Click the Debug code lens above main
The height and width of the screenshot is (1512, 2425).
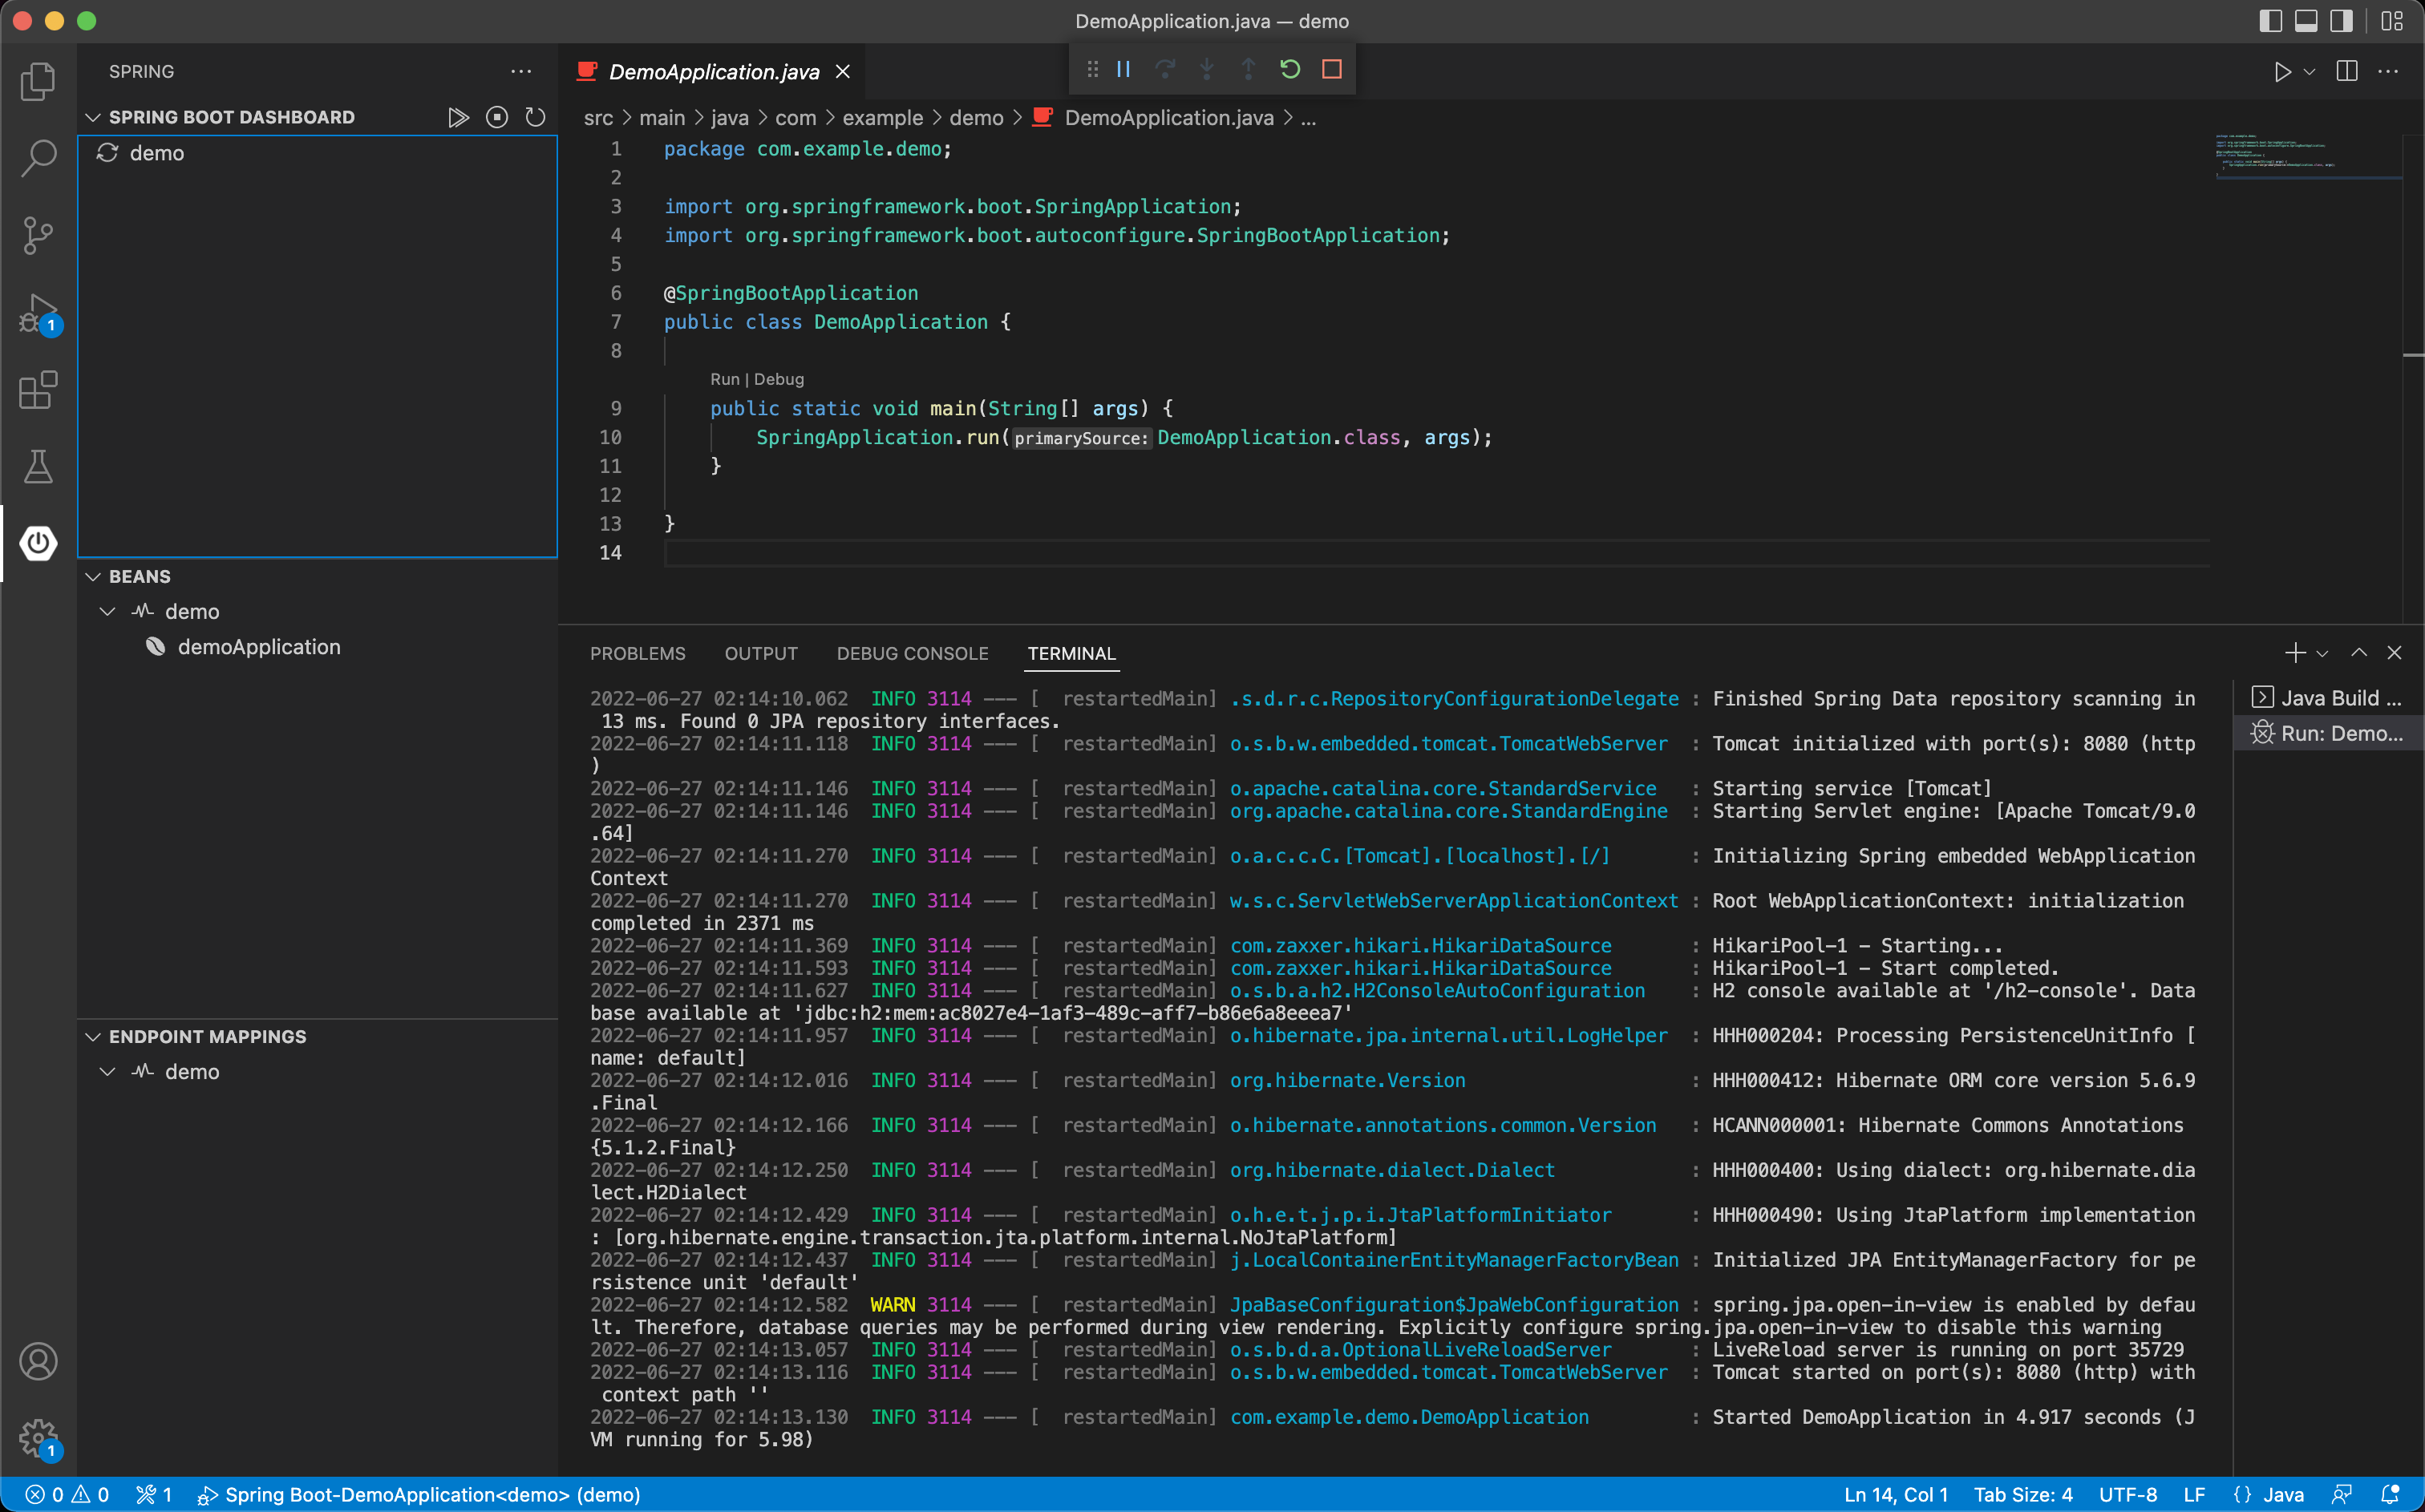point(779,379)
